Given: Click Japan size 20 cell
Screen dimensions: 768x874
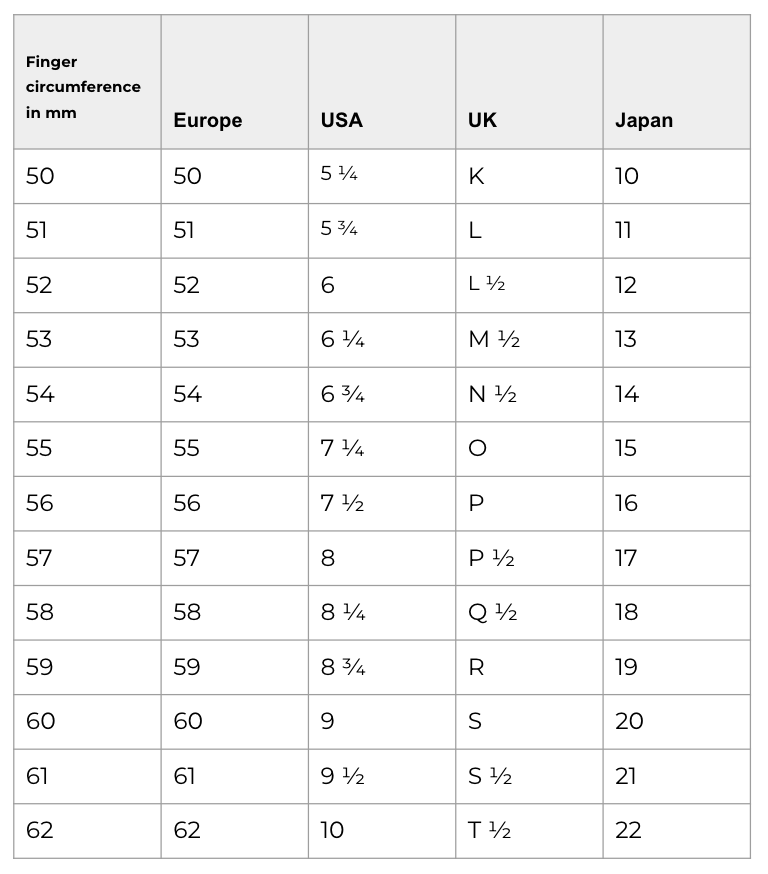Looking at the screenshot, I should 629,721.
